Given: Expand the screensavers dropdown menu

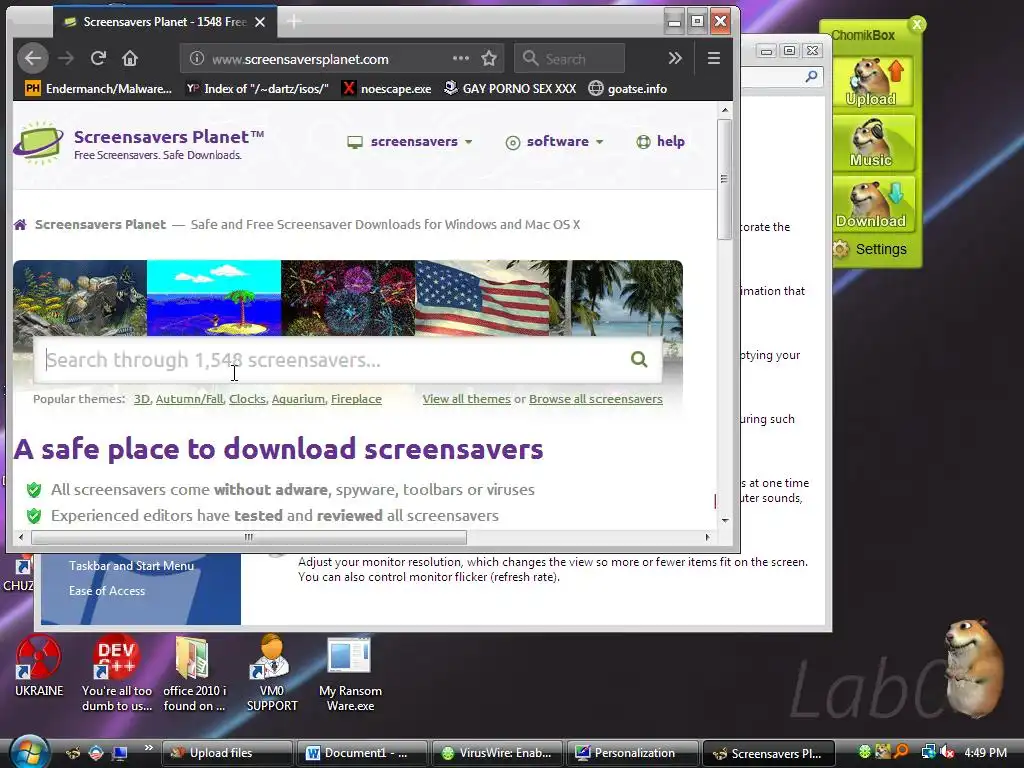Looking at the screenshot, I should coord(409,142).
